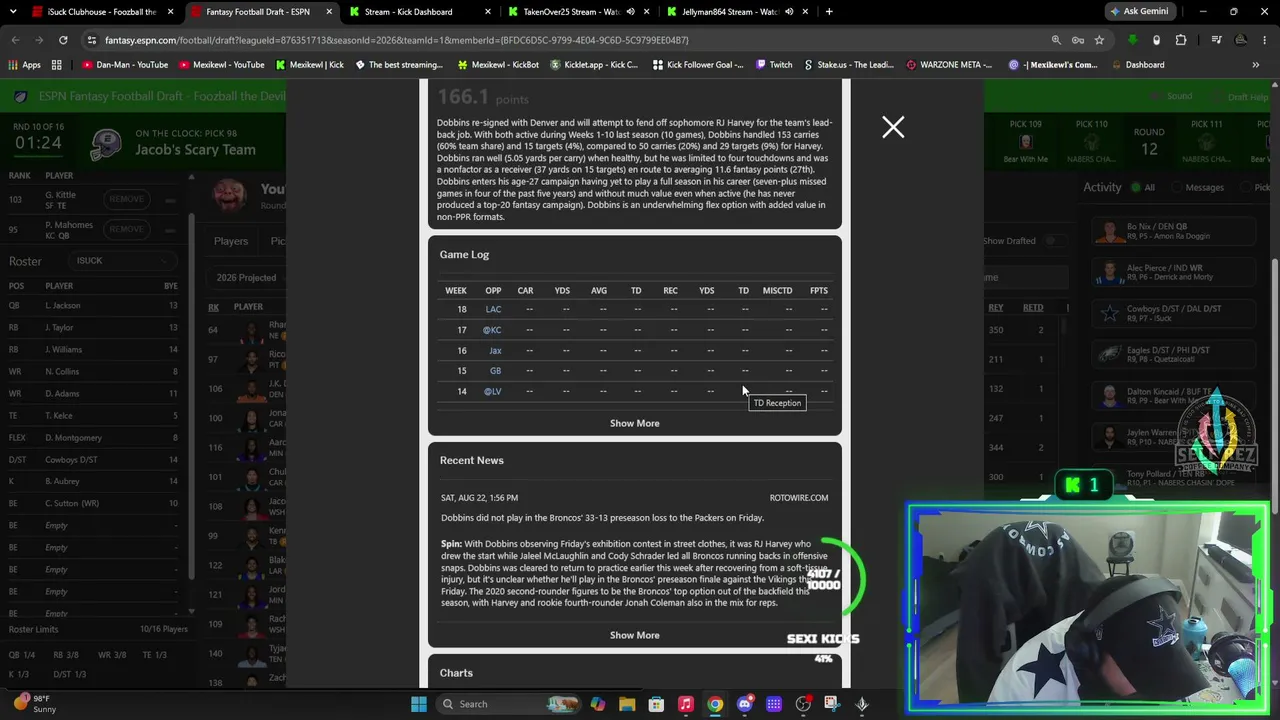Image resolution: width=1280 pixels, height=720 pixels.
Task: Open the music app in the taskbar
Action: pos(686,704)
